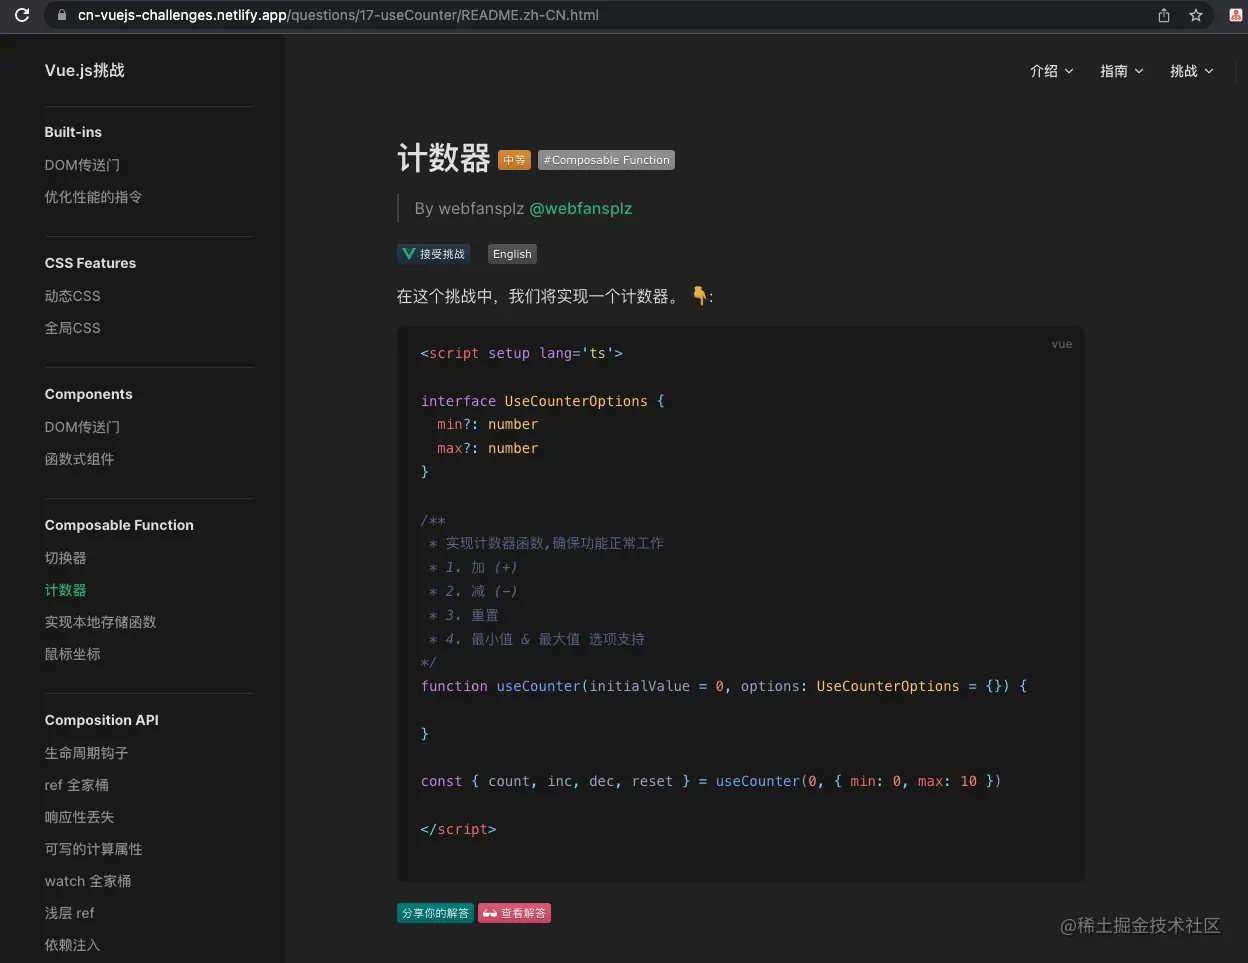Open the 浅层 ref sidebar item

69,913
